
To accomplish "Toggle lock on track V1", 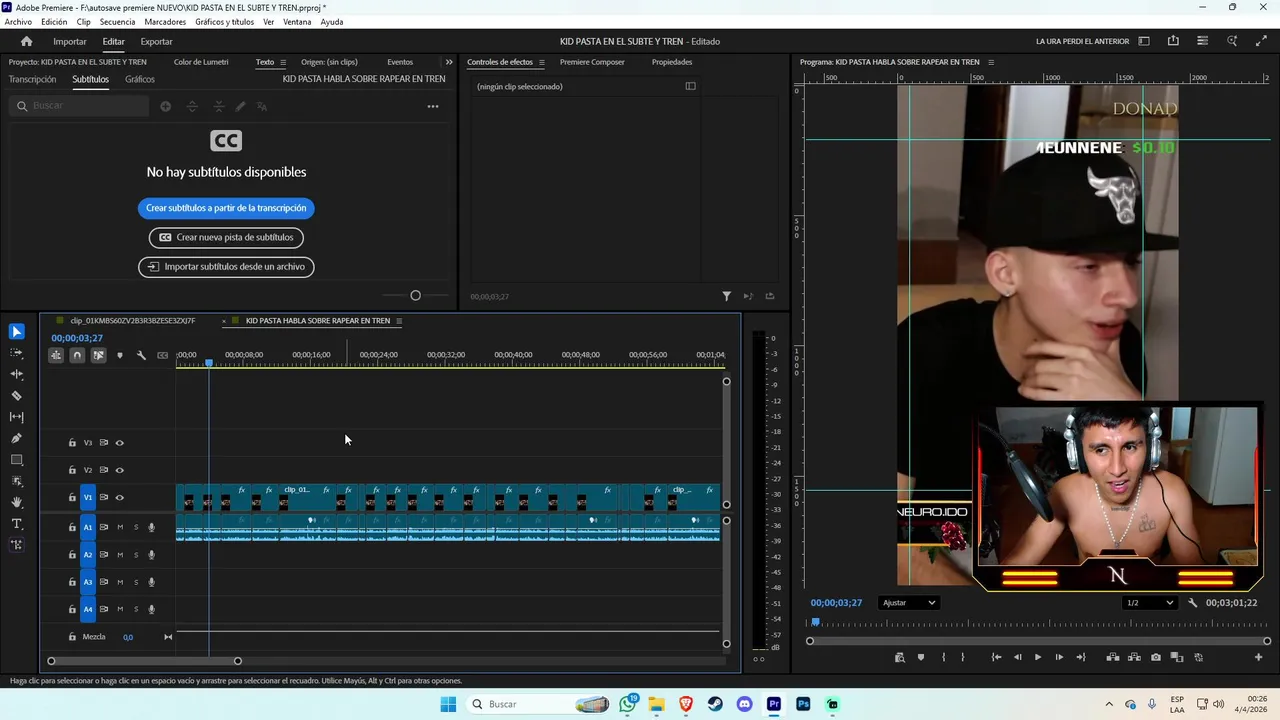I will tap(72, 497).
